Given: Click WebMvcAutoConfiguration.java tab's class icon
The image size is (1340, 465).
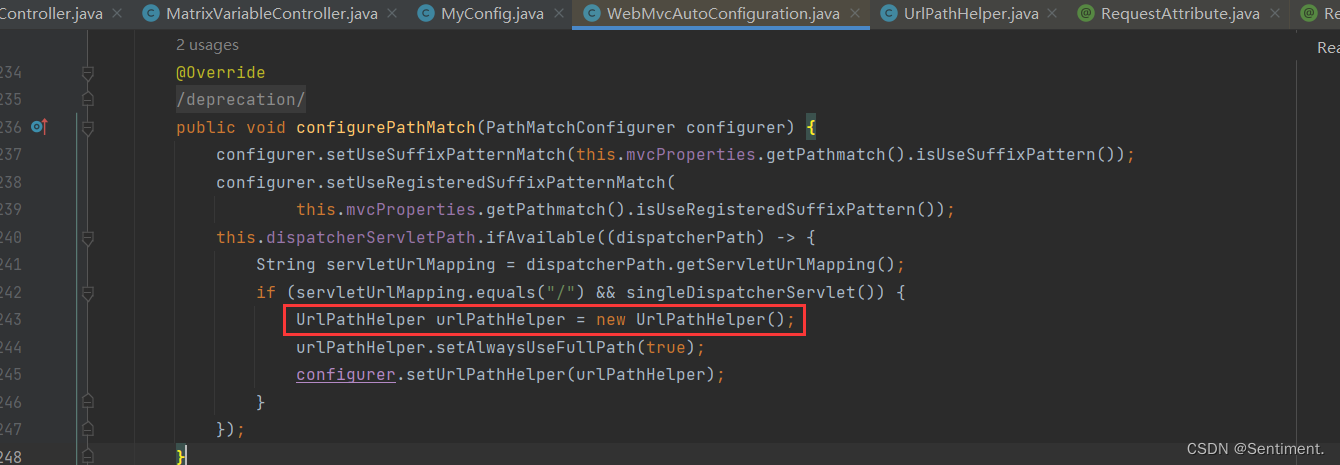Looking at the screenshot, I should [x=591, y=14].
